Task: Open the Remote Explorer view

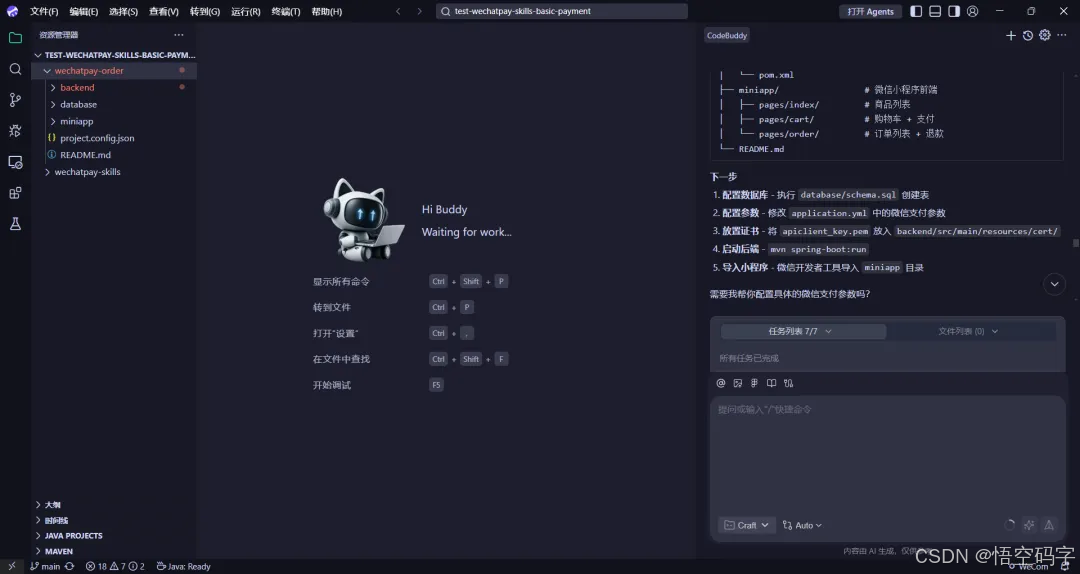Action: coord(15,162)
